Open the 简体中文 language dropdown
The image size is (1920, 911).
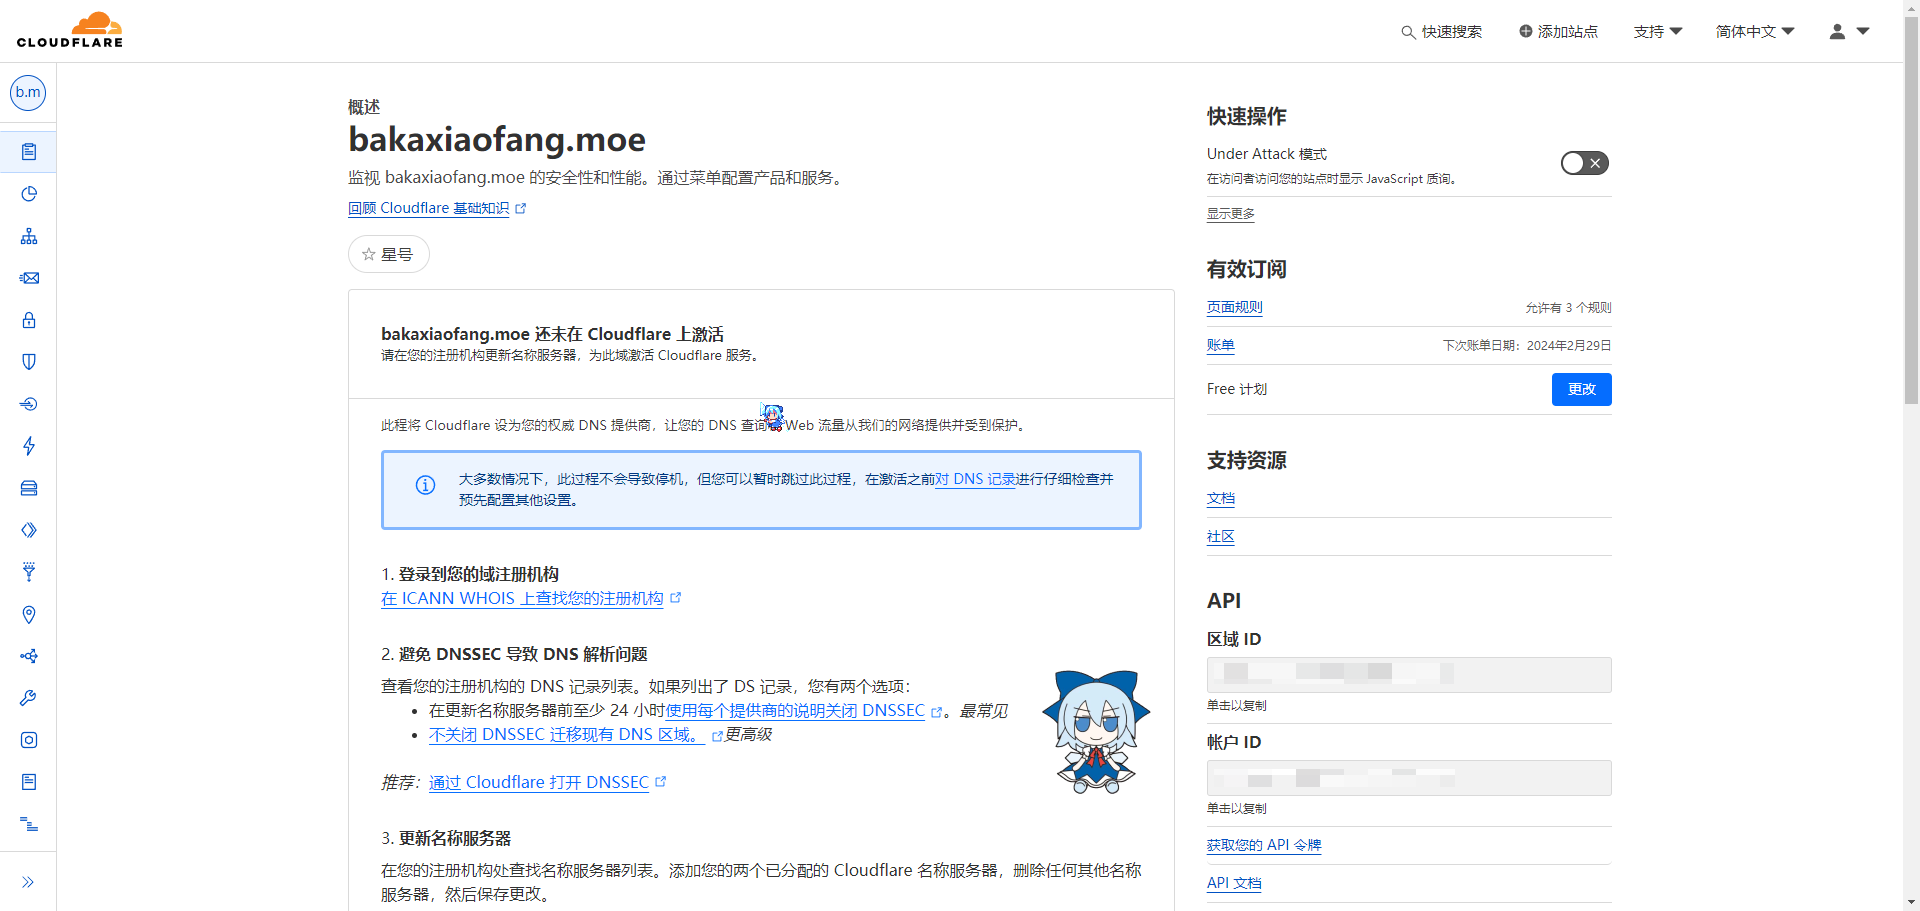tap(1755, 32)
